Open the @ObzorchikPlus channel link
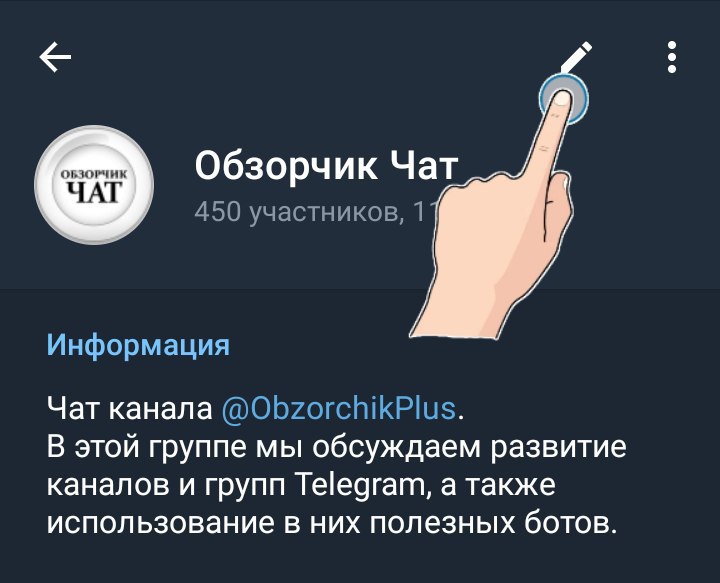 coord(339,409)
